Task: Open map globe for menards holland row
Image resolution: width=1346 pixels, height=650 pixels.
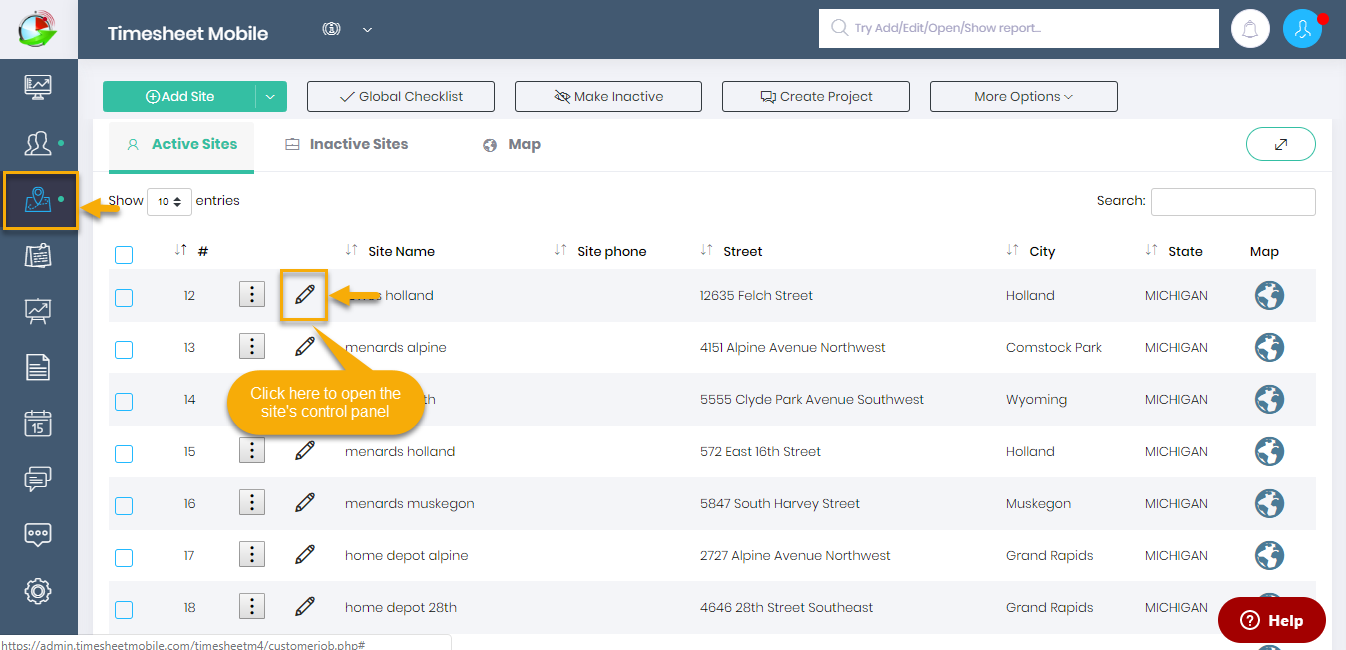Action: coord(1270,451)
